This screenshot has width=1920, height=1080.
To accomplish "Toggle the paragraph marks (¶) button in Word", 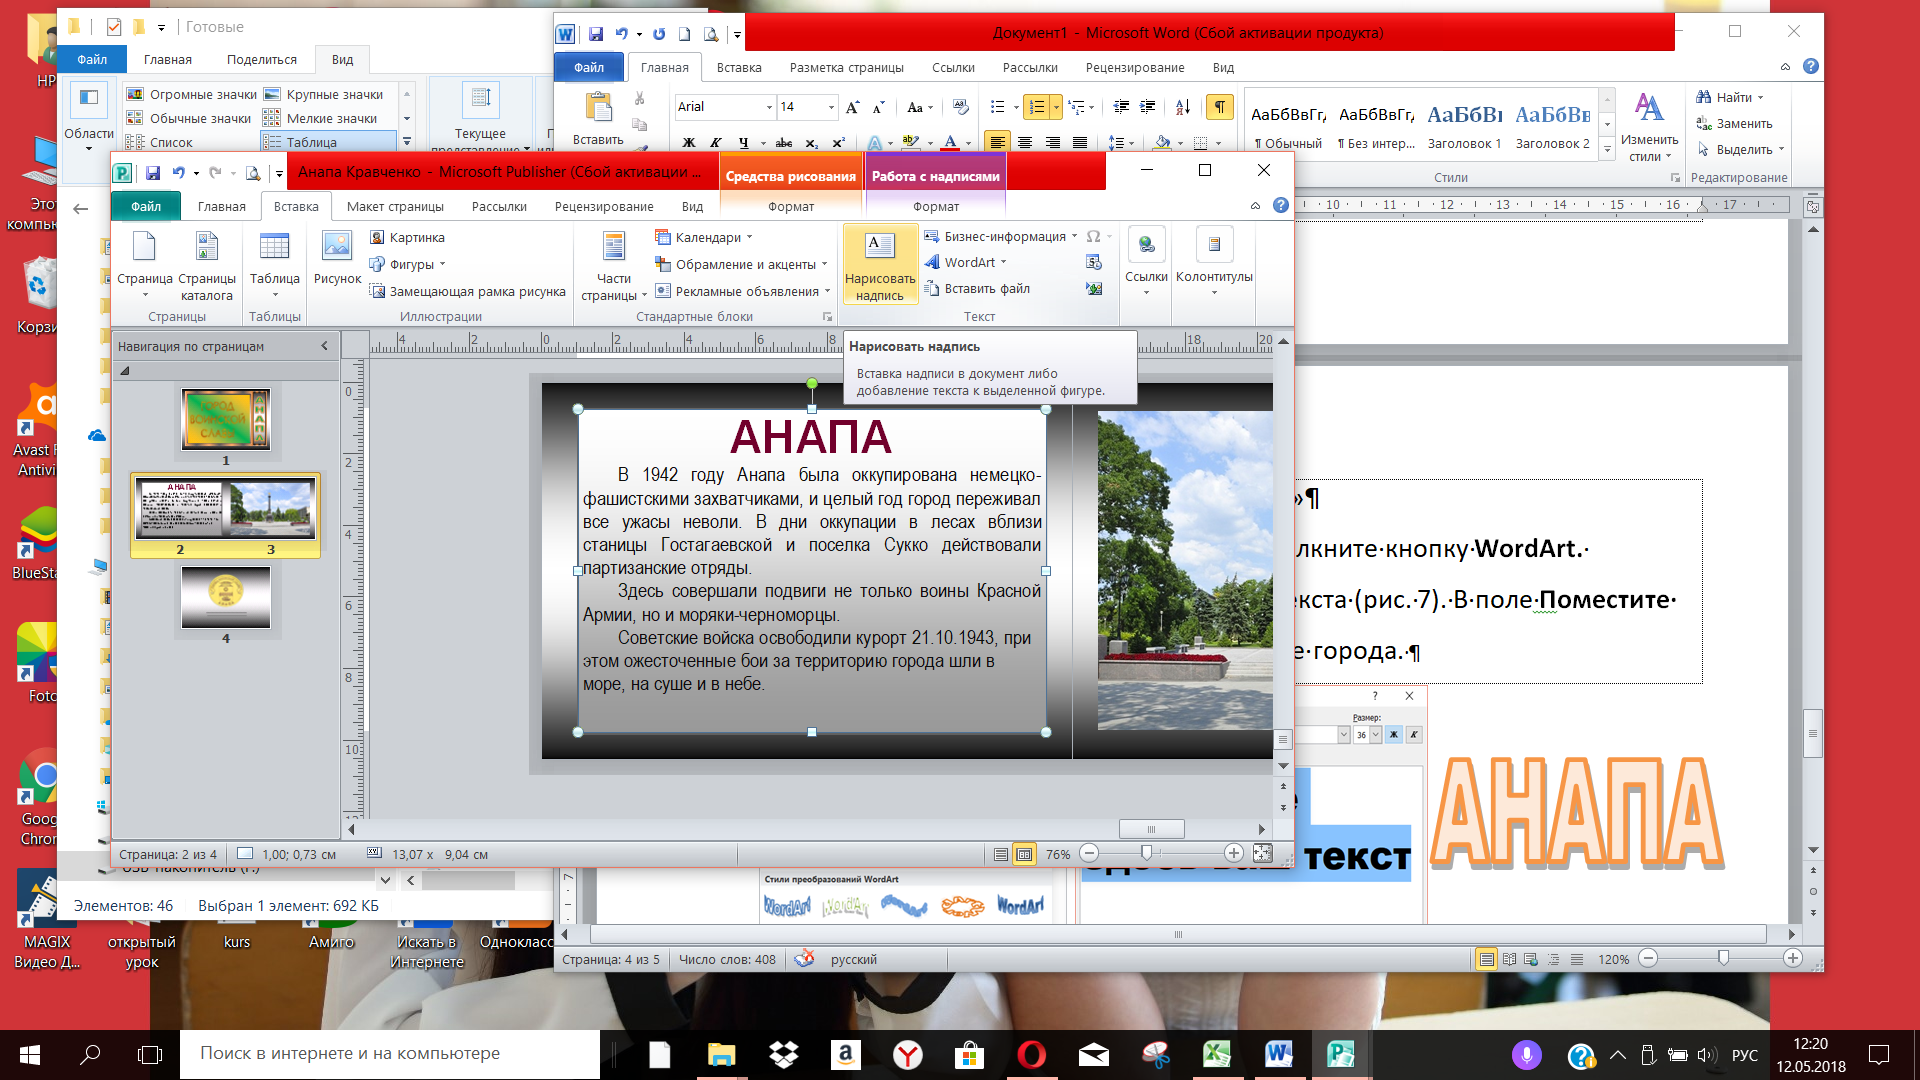I will click(1220, 107).
